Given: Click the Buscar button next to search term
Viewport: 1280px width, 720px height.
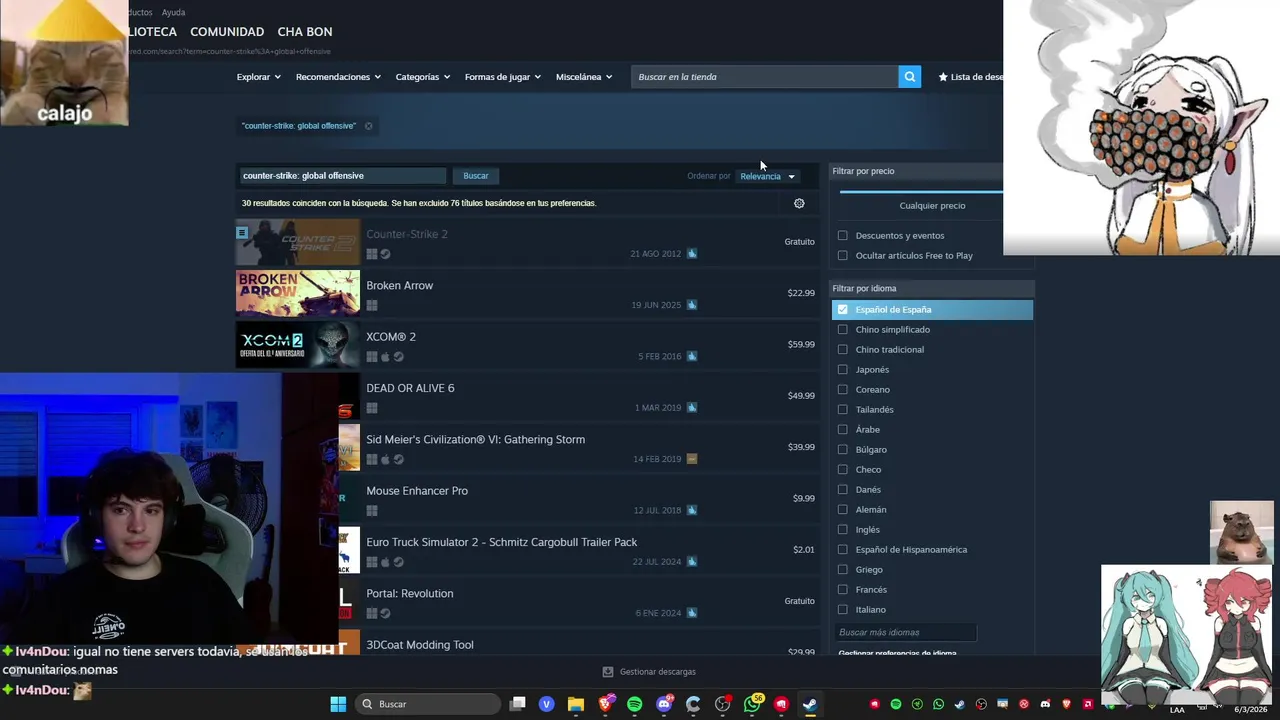Looking at the screenshot, I should (476, 176).
